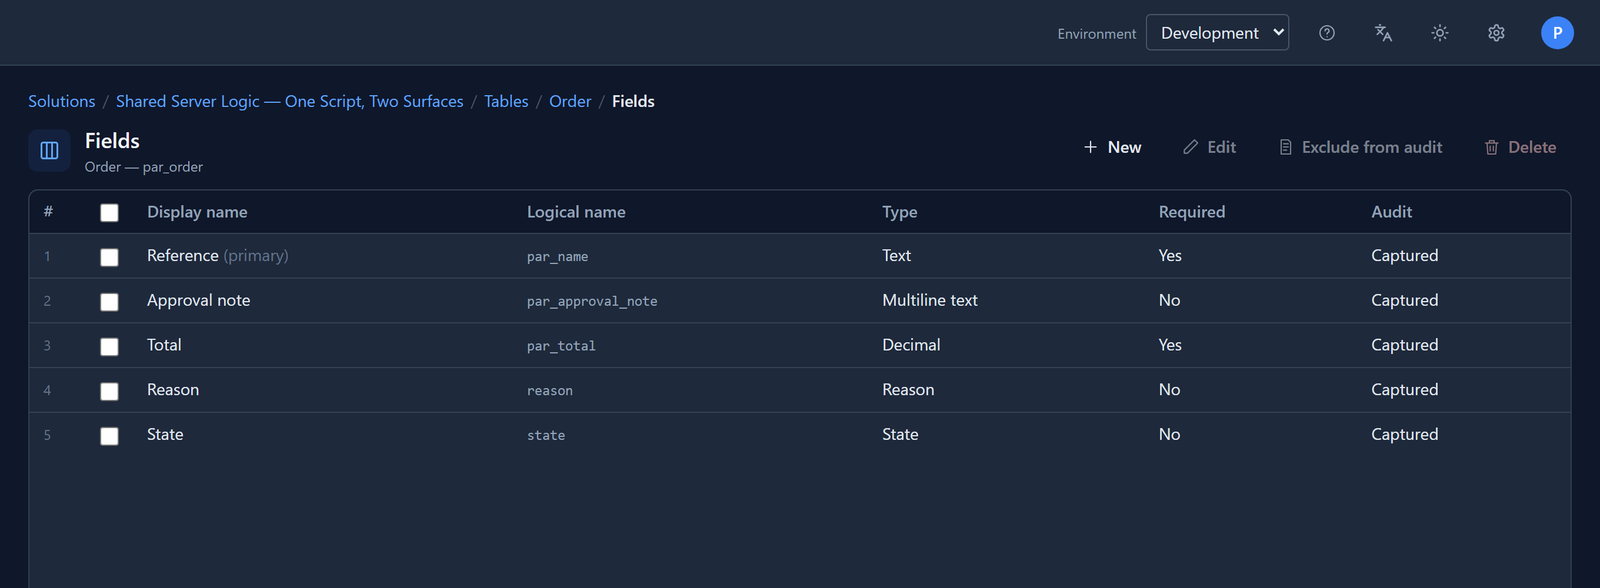Click the Delete button
The width and height of the screenshot is (1600, 588).
pos(1520,147)
